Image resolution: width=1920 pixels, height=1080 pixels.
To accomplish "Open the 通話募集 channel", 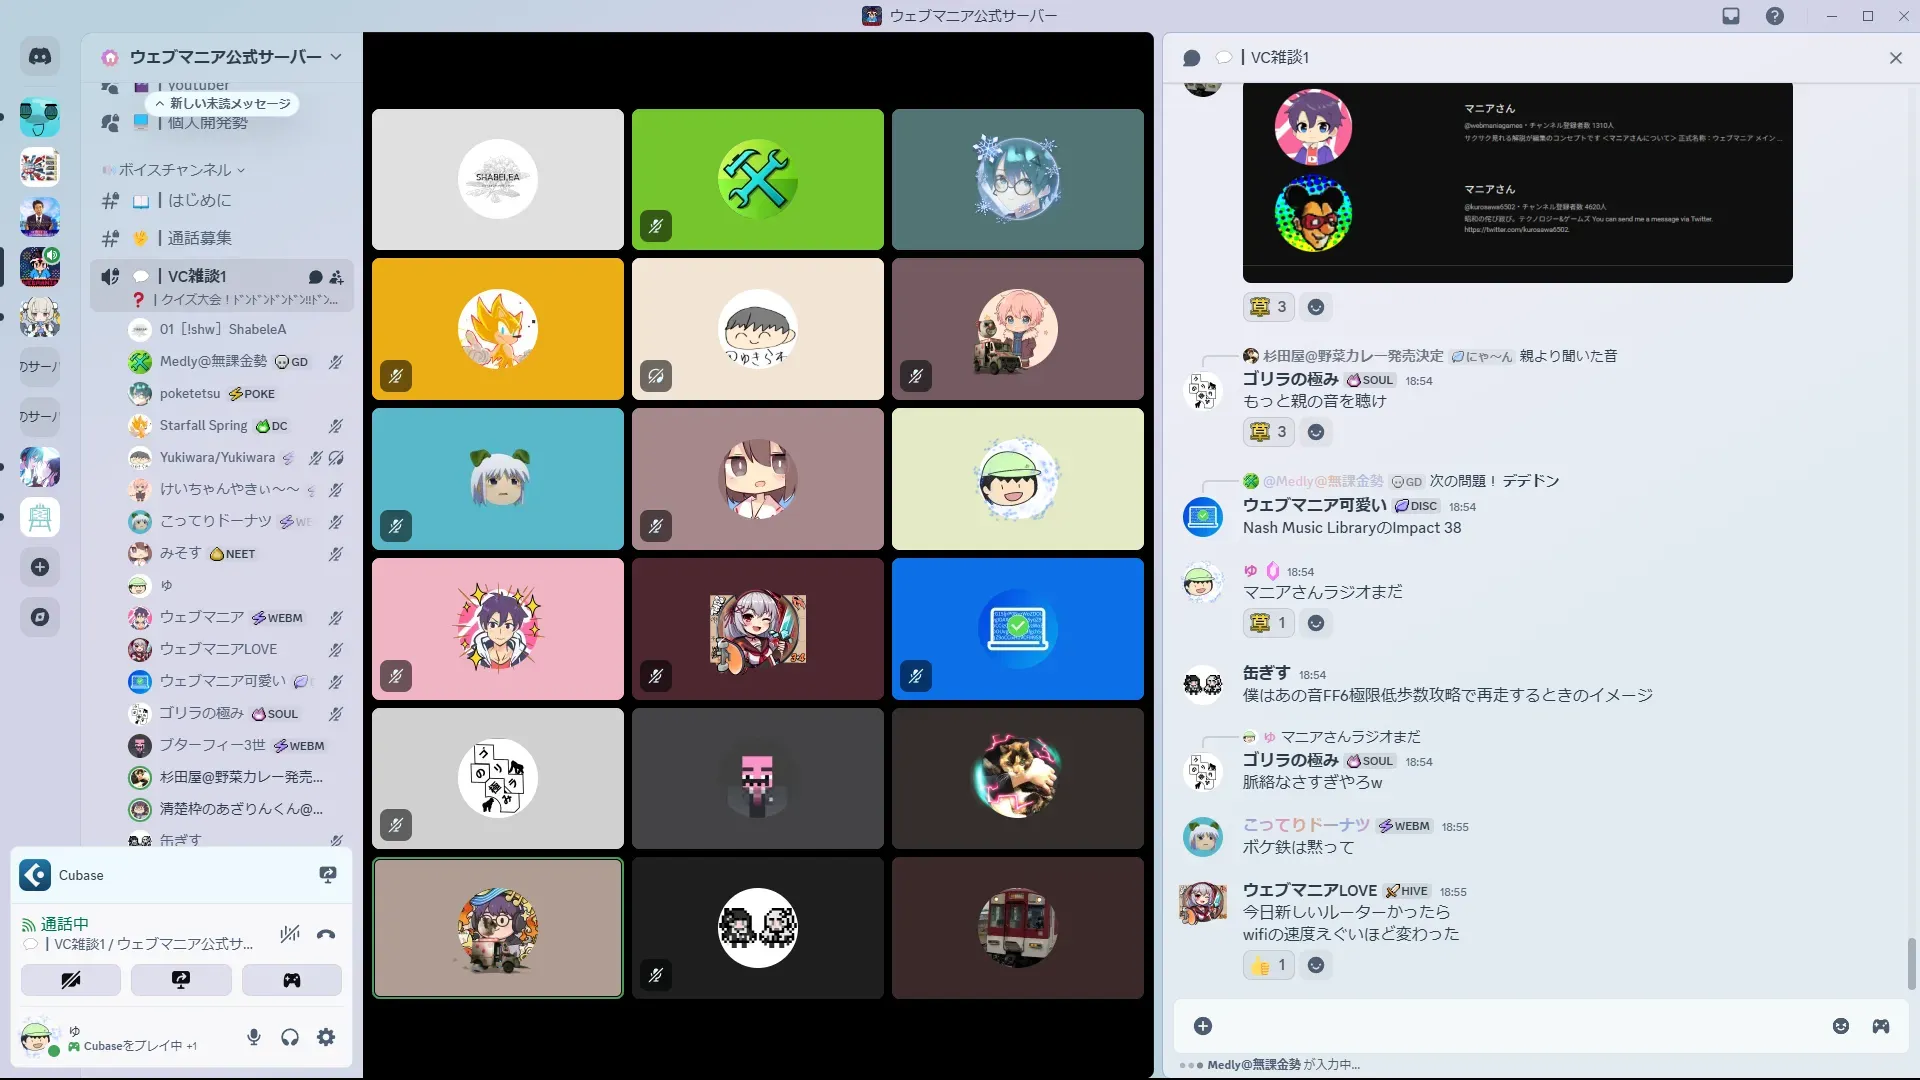I will [199, 238].
